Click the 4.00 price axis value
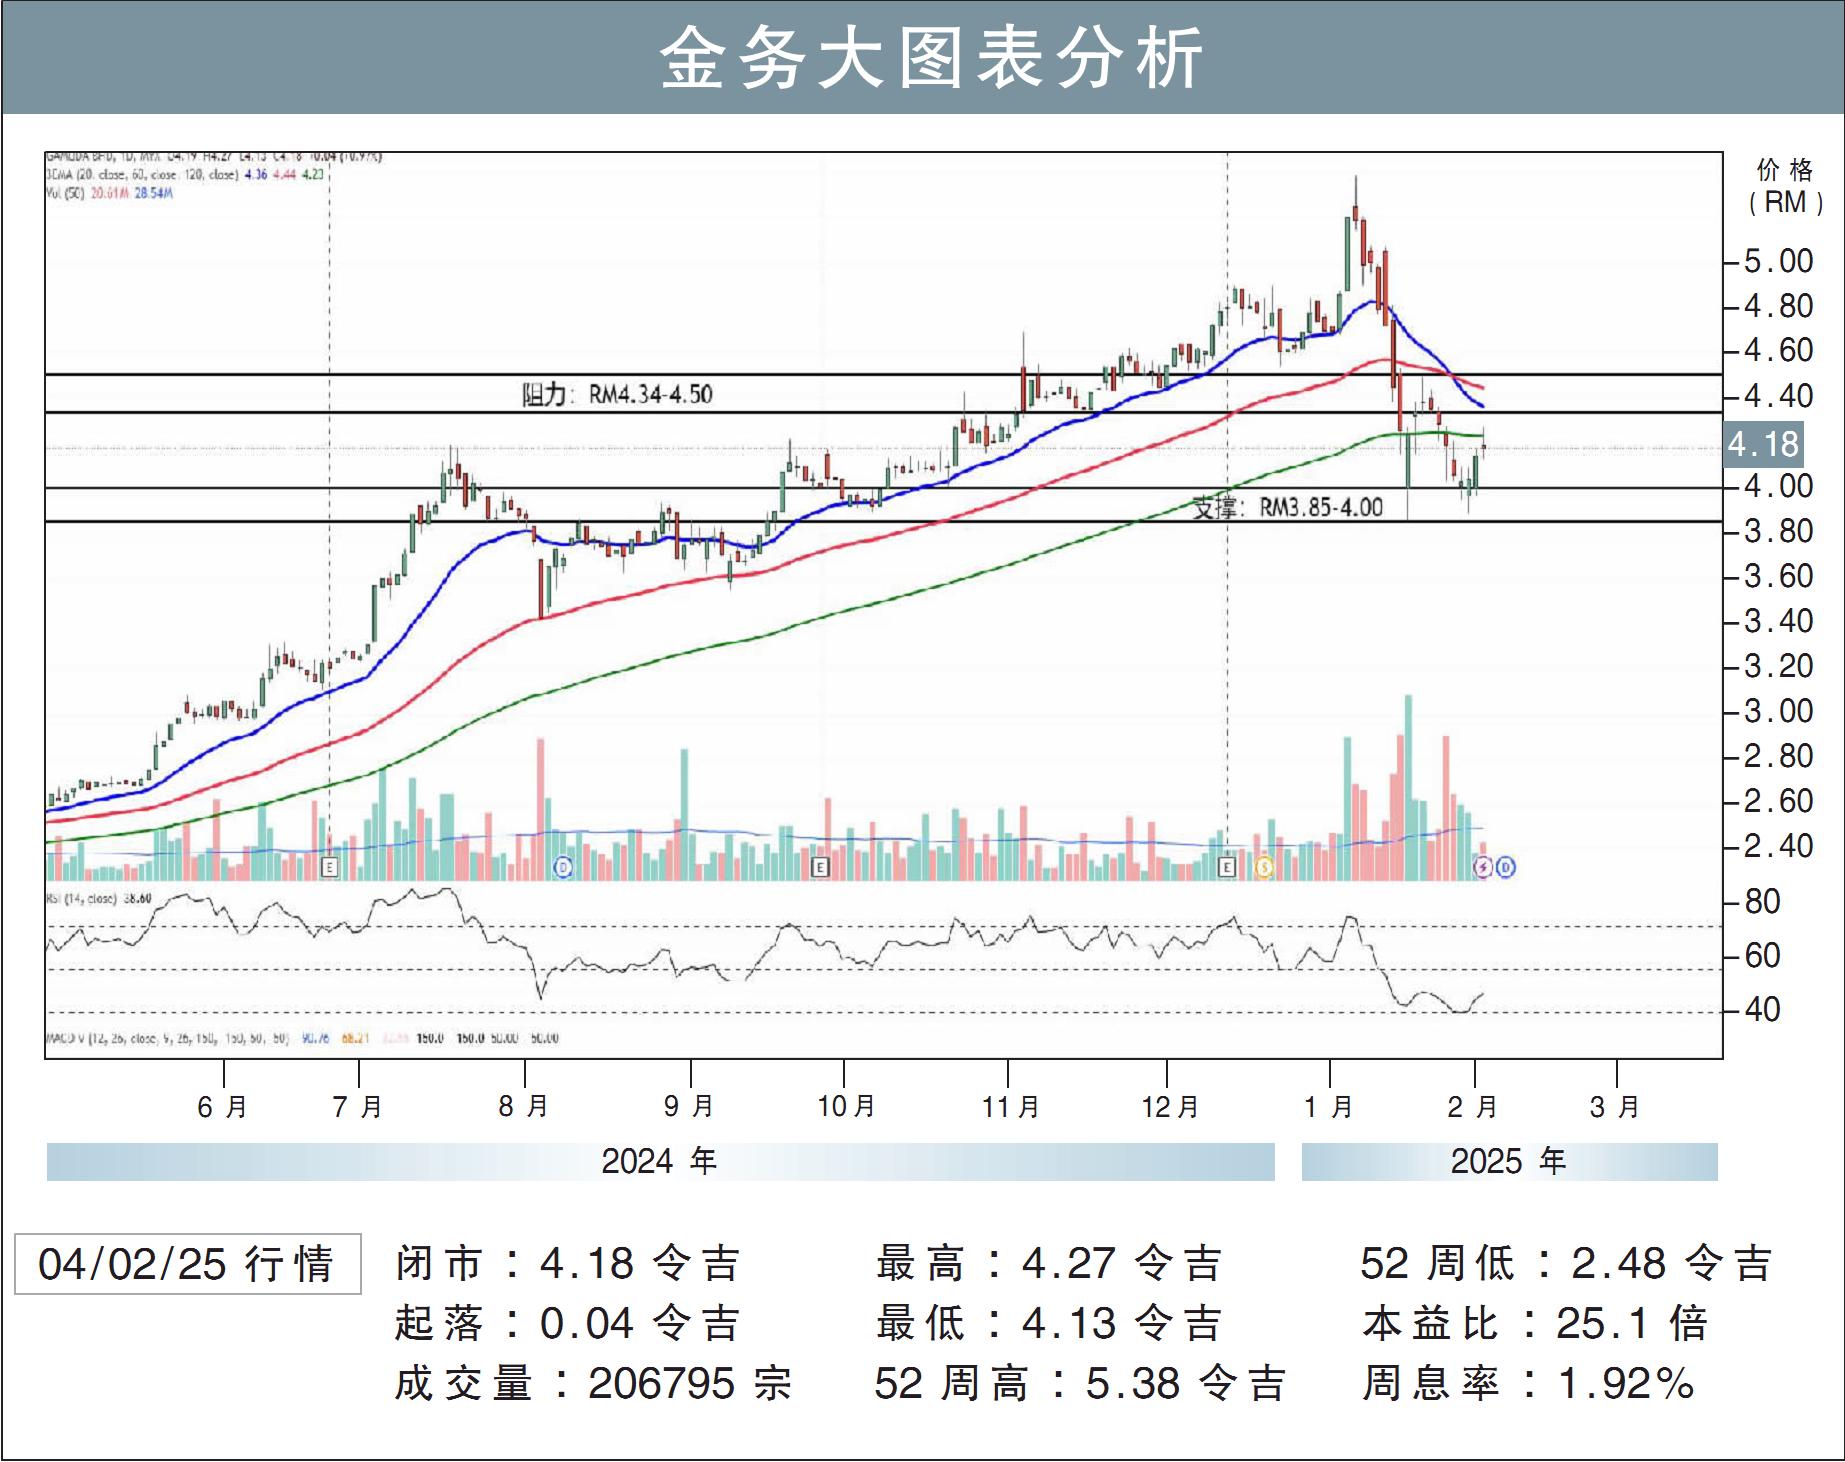 [x=1778, y=487]
